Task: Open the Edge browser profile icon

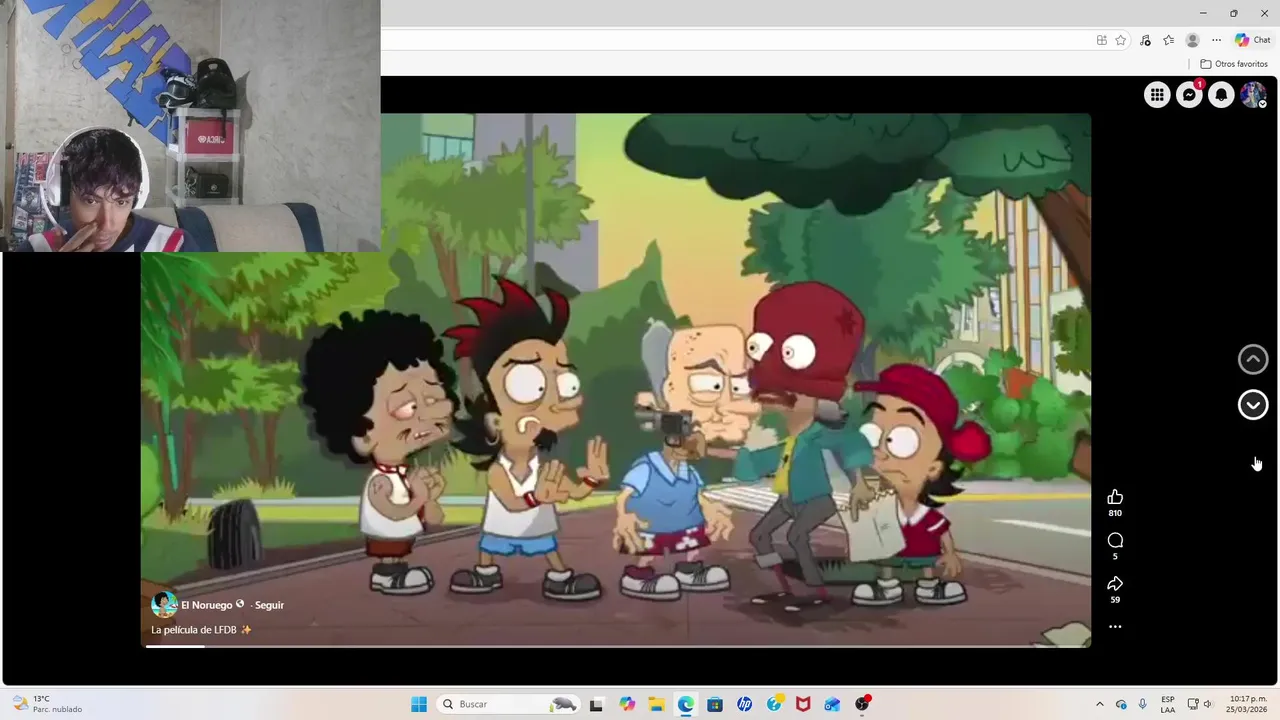Action: (1192, 40)
